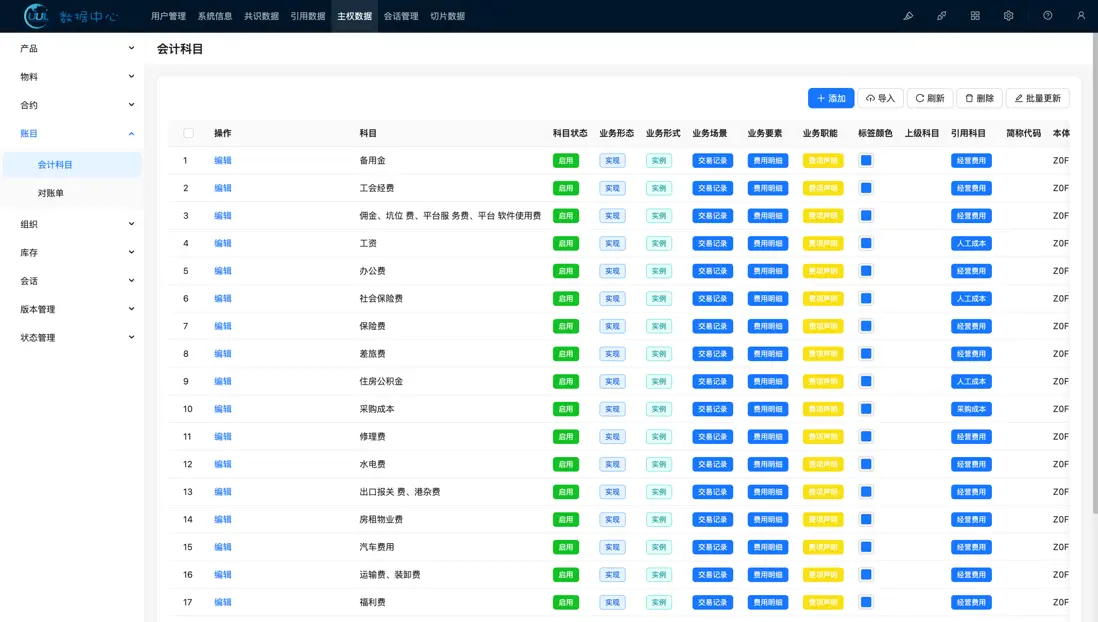The image size is (1098, 622).
Task: Click 实现 tag in 房租物业费 row
Action: tap(612, 520)
